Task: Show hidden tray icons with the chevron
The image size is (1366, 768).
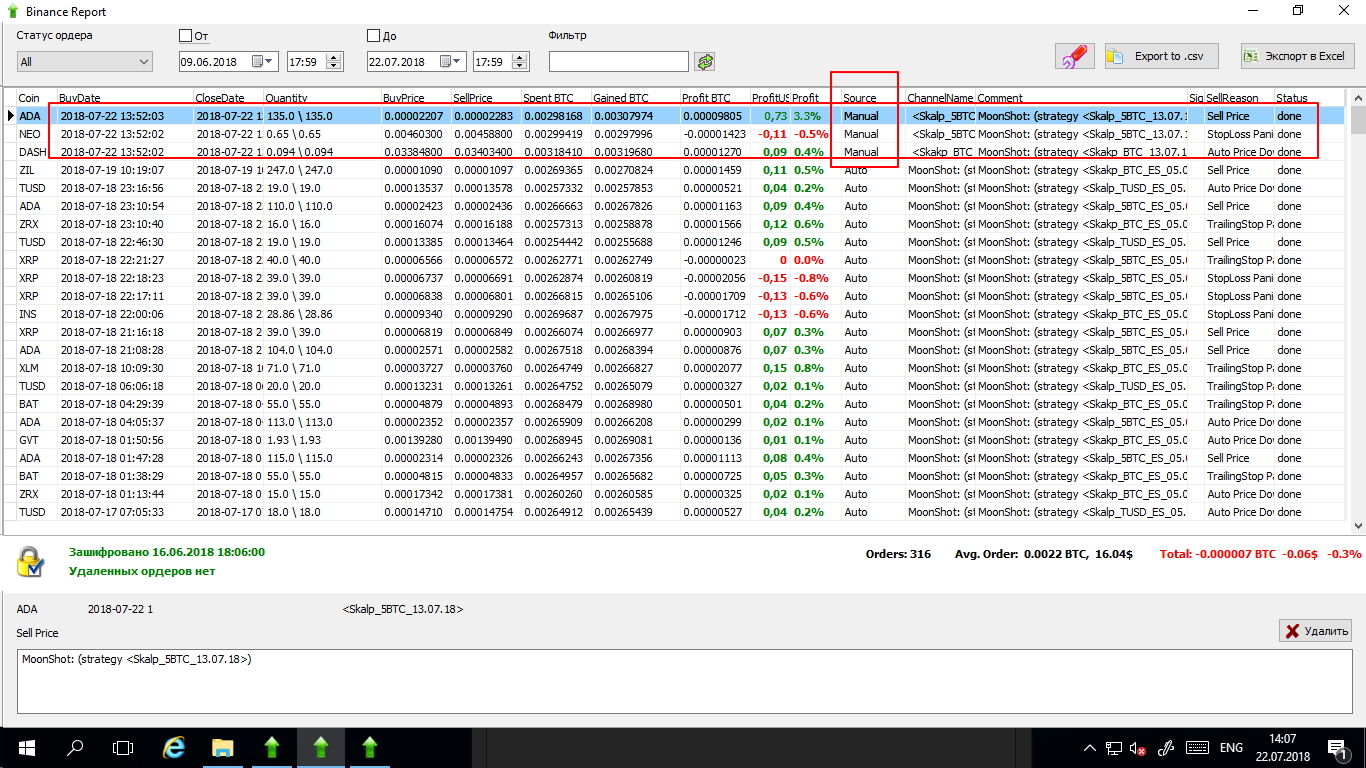Action: click(1089, 748)
